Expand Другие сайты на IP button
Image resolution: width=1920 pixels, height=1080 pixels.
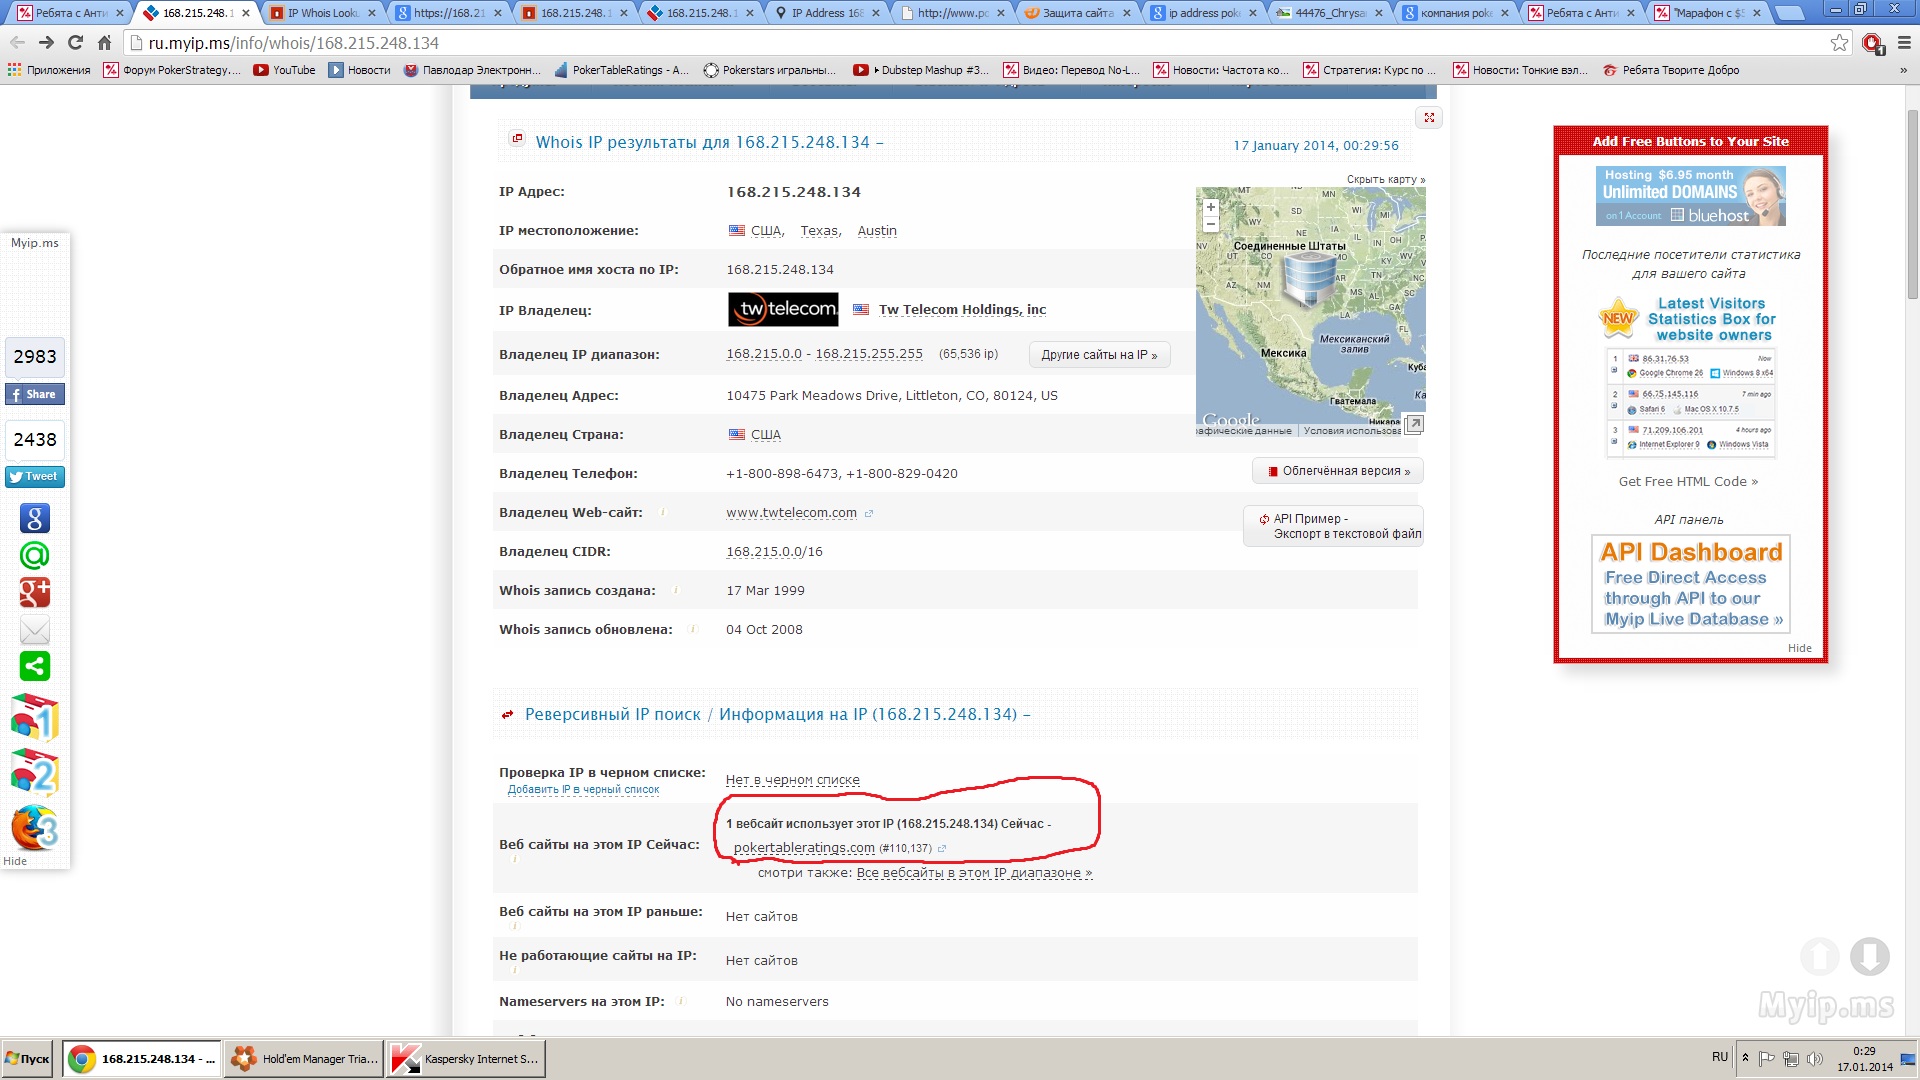click(x=1099, y=355)
